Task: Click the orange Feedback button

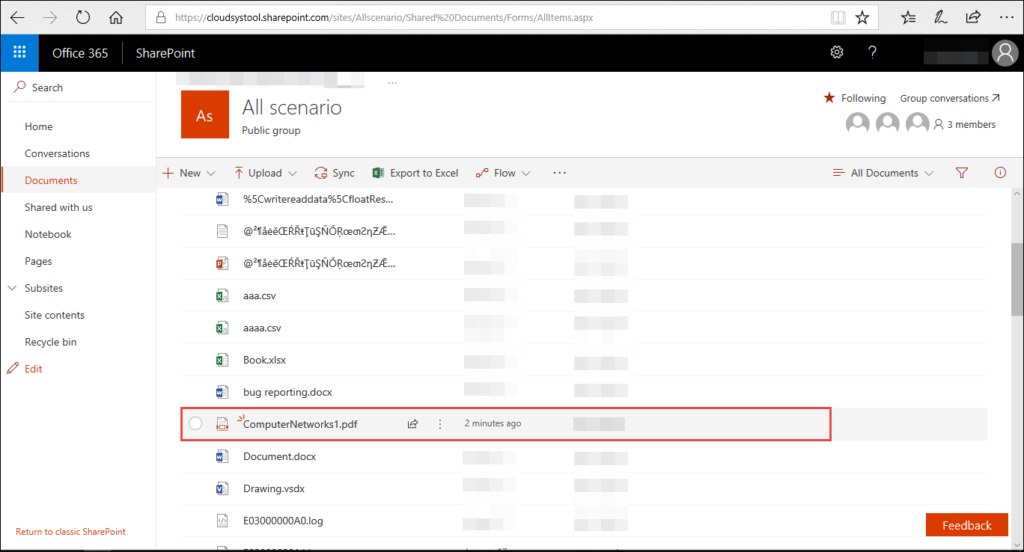Action: pyautogui.click(x=967, y=525)
